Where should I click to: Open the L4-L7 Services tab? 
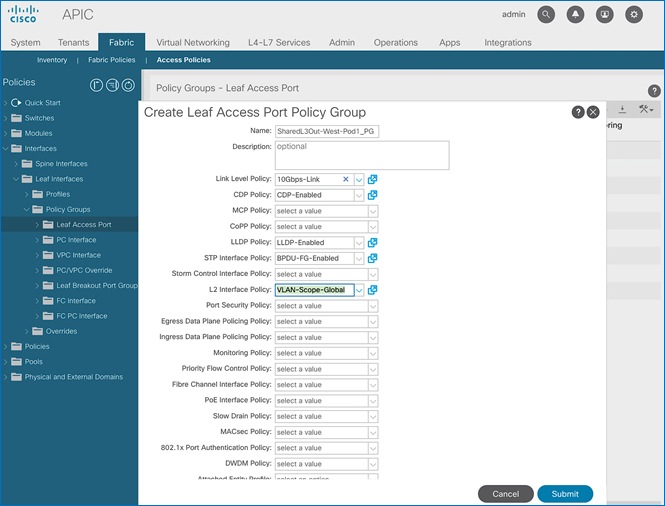[279, 42]
